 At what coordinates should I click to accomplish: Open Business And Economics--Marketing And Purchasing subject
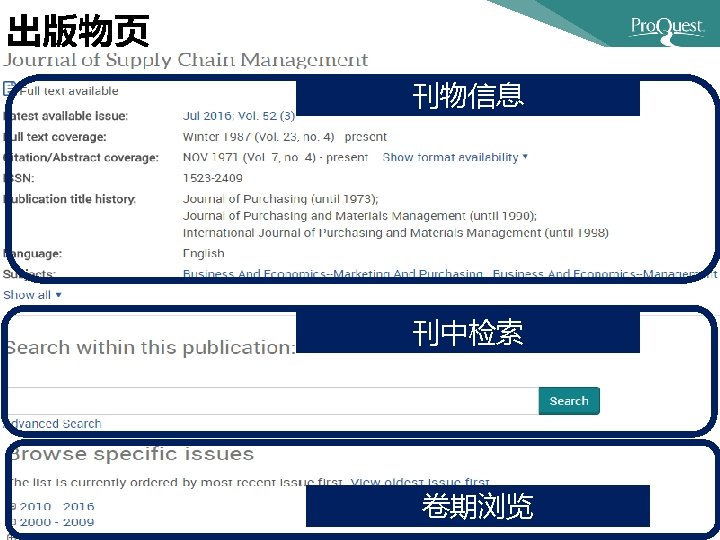pyautogui.click(x=332, y=274)
